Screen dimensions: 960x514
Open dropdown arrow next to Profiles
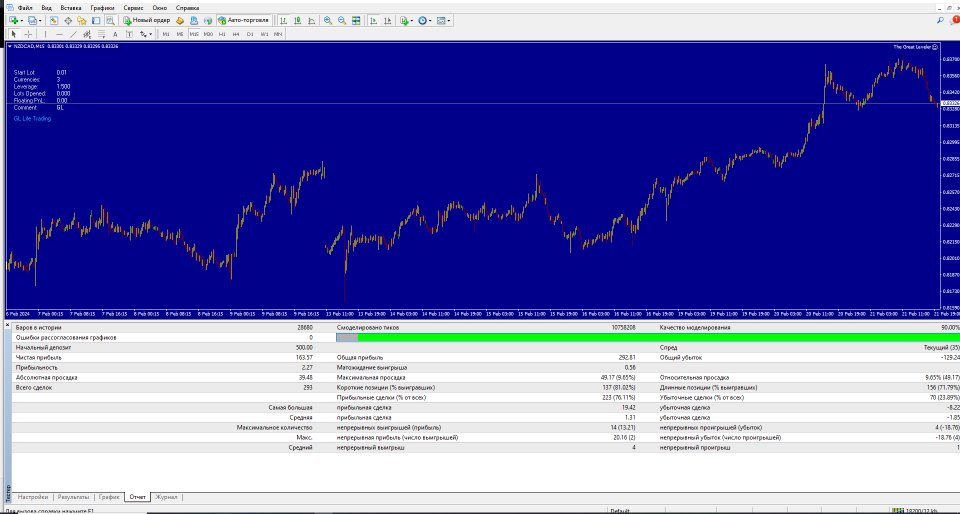coord(40,20)
